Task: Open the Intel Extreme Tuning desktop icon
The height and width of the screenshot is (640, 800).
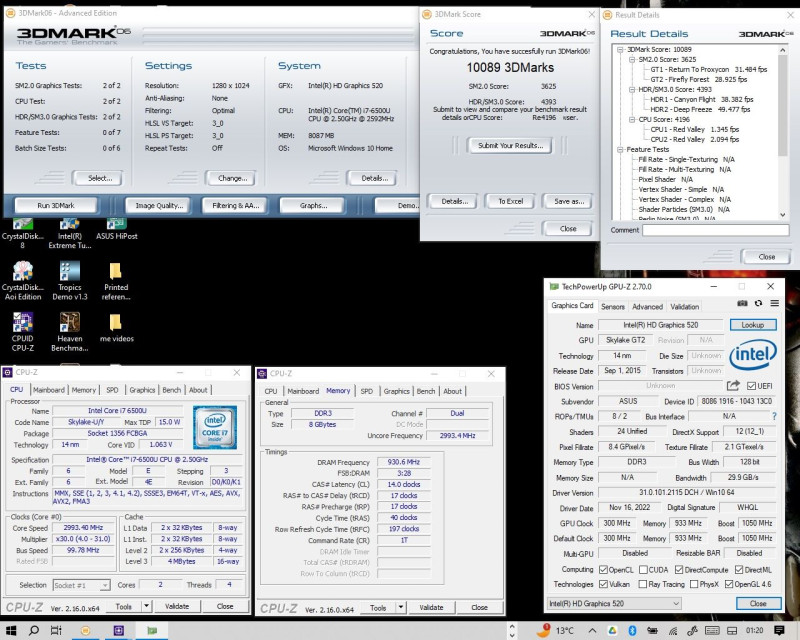Action: tap(69, 234)
